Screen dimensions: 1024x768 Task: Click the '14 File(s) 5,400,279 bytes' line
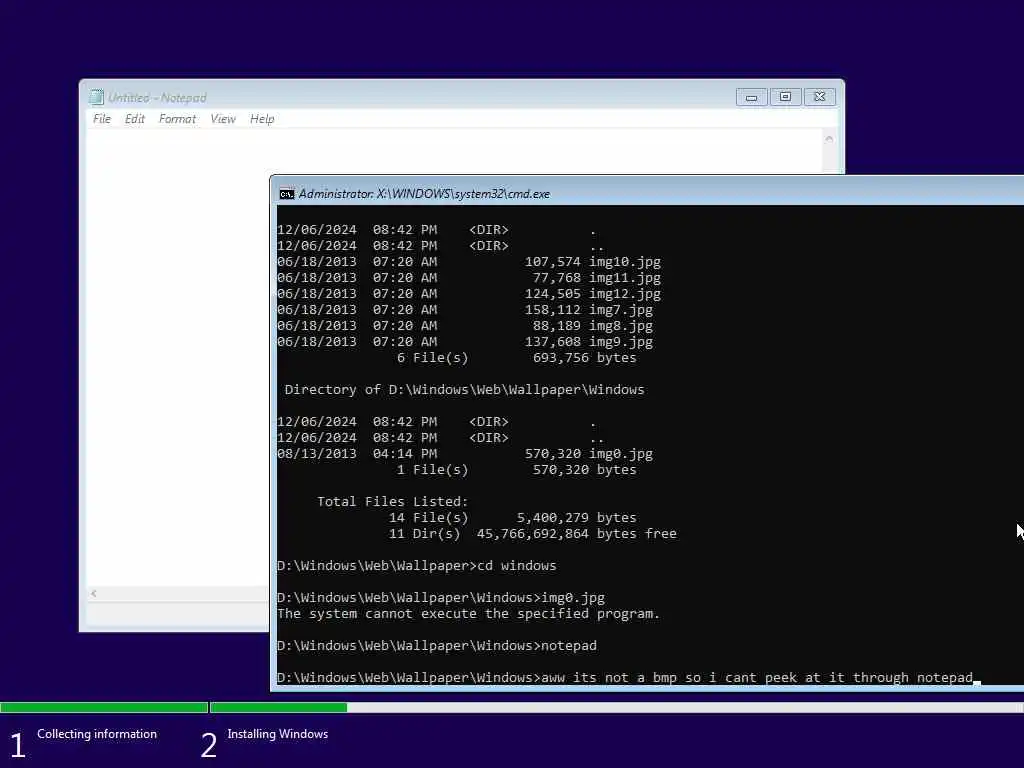[x=513, y=518]
